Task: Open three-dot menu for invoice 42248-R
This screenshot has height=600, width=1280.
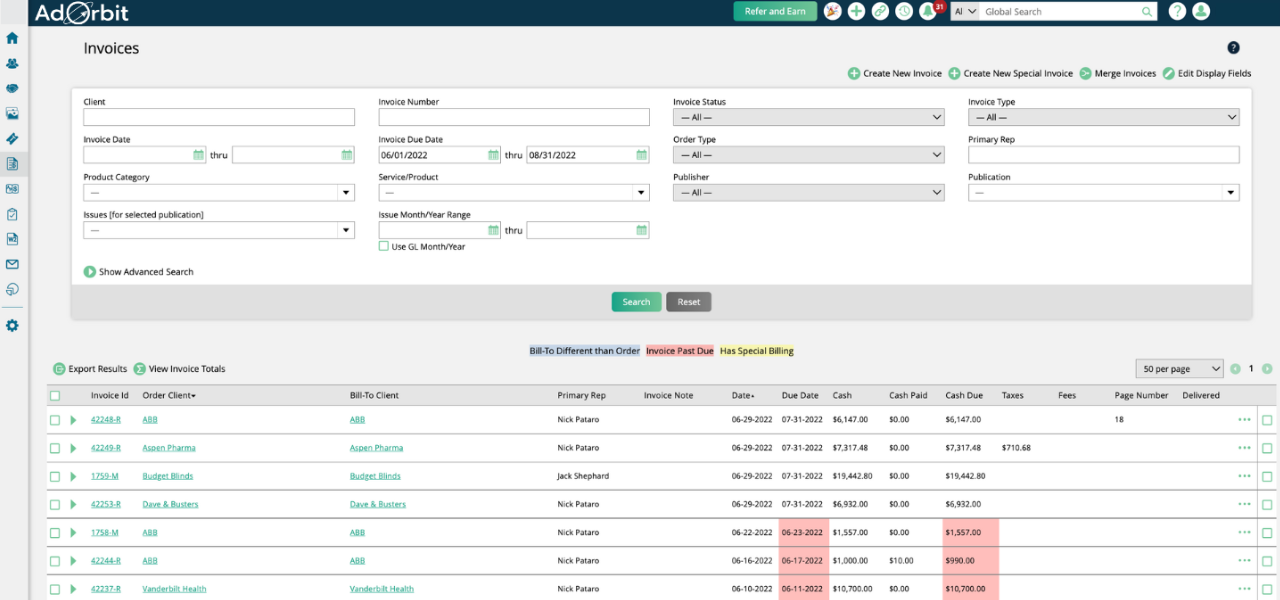Action: [1244, 420]
